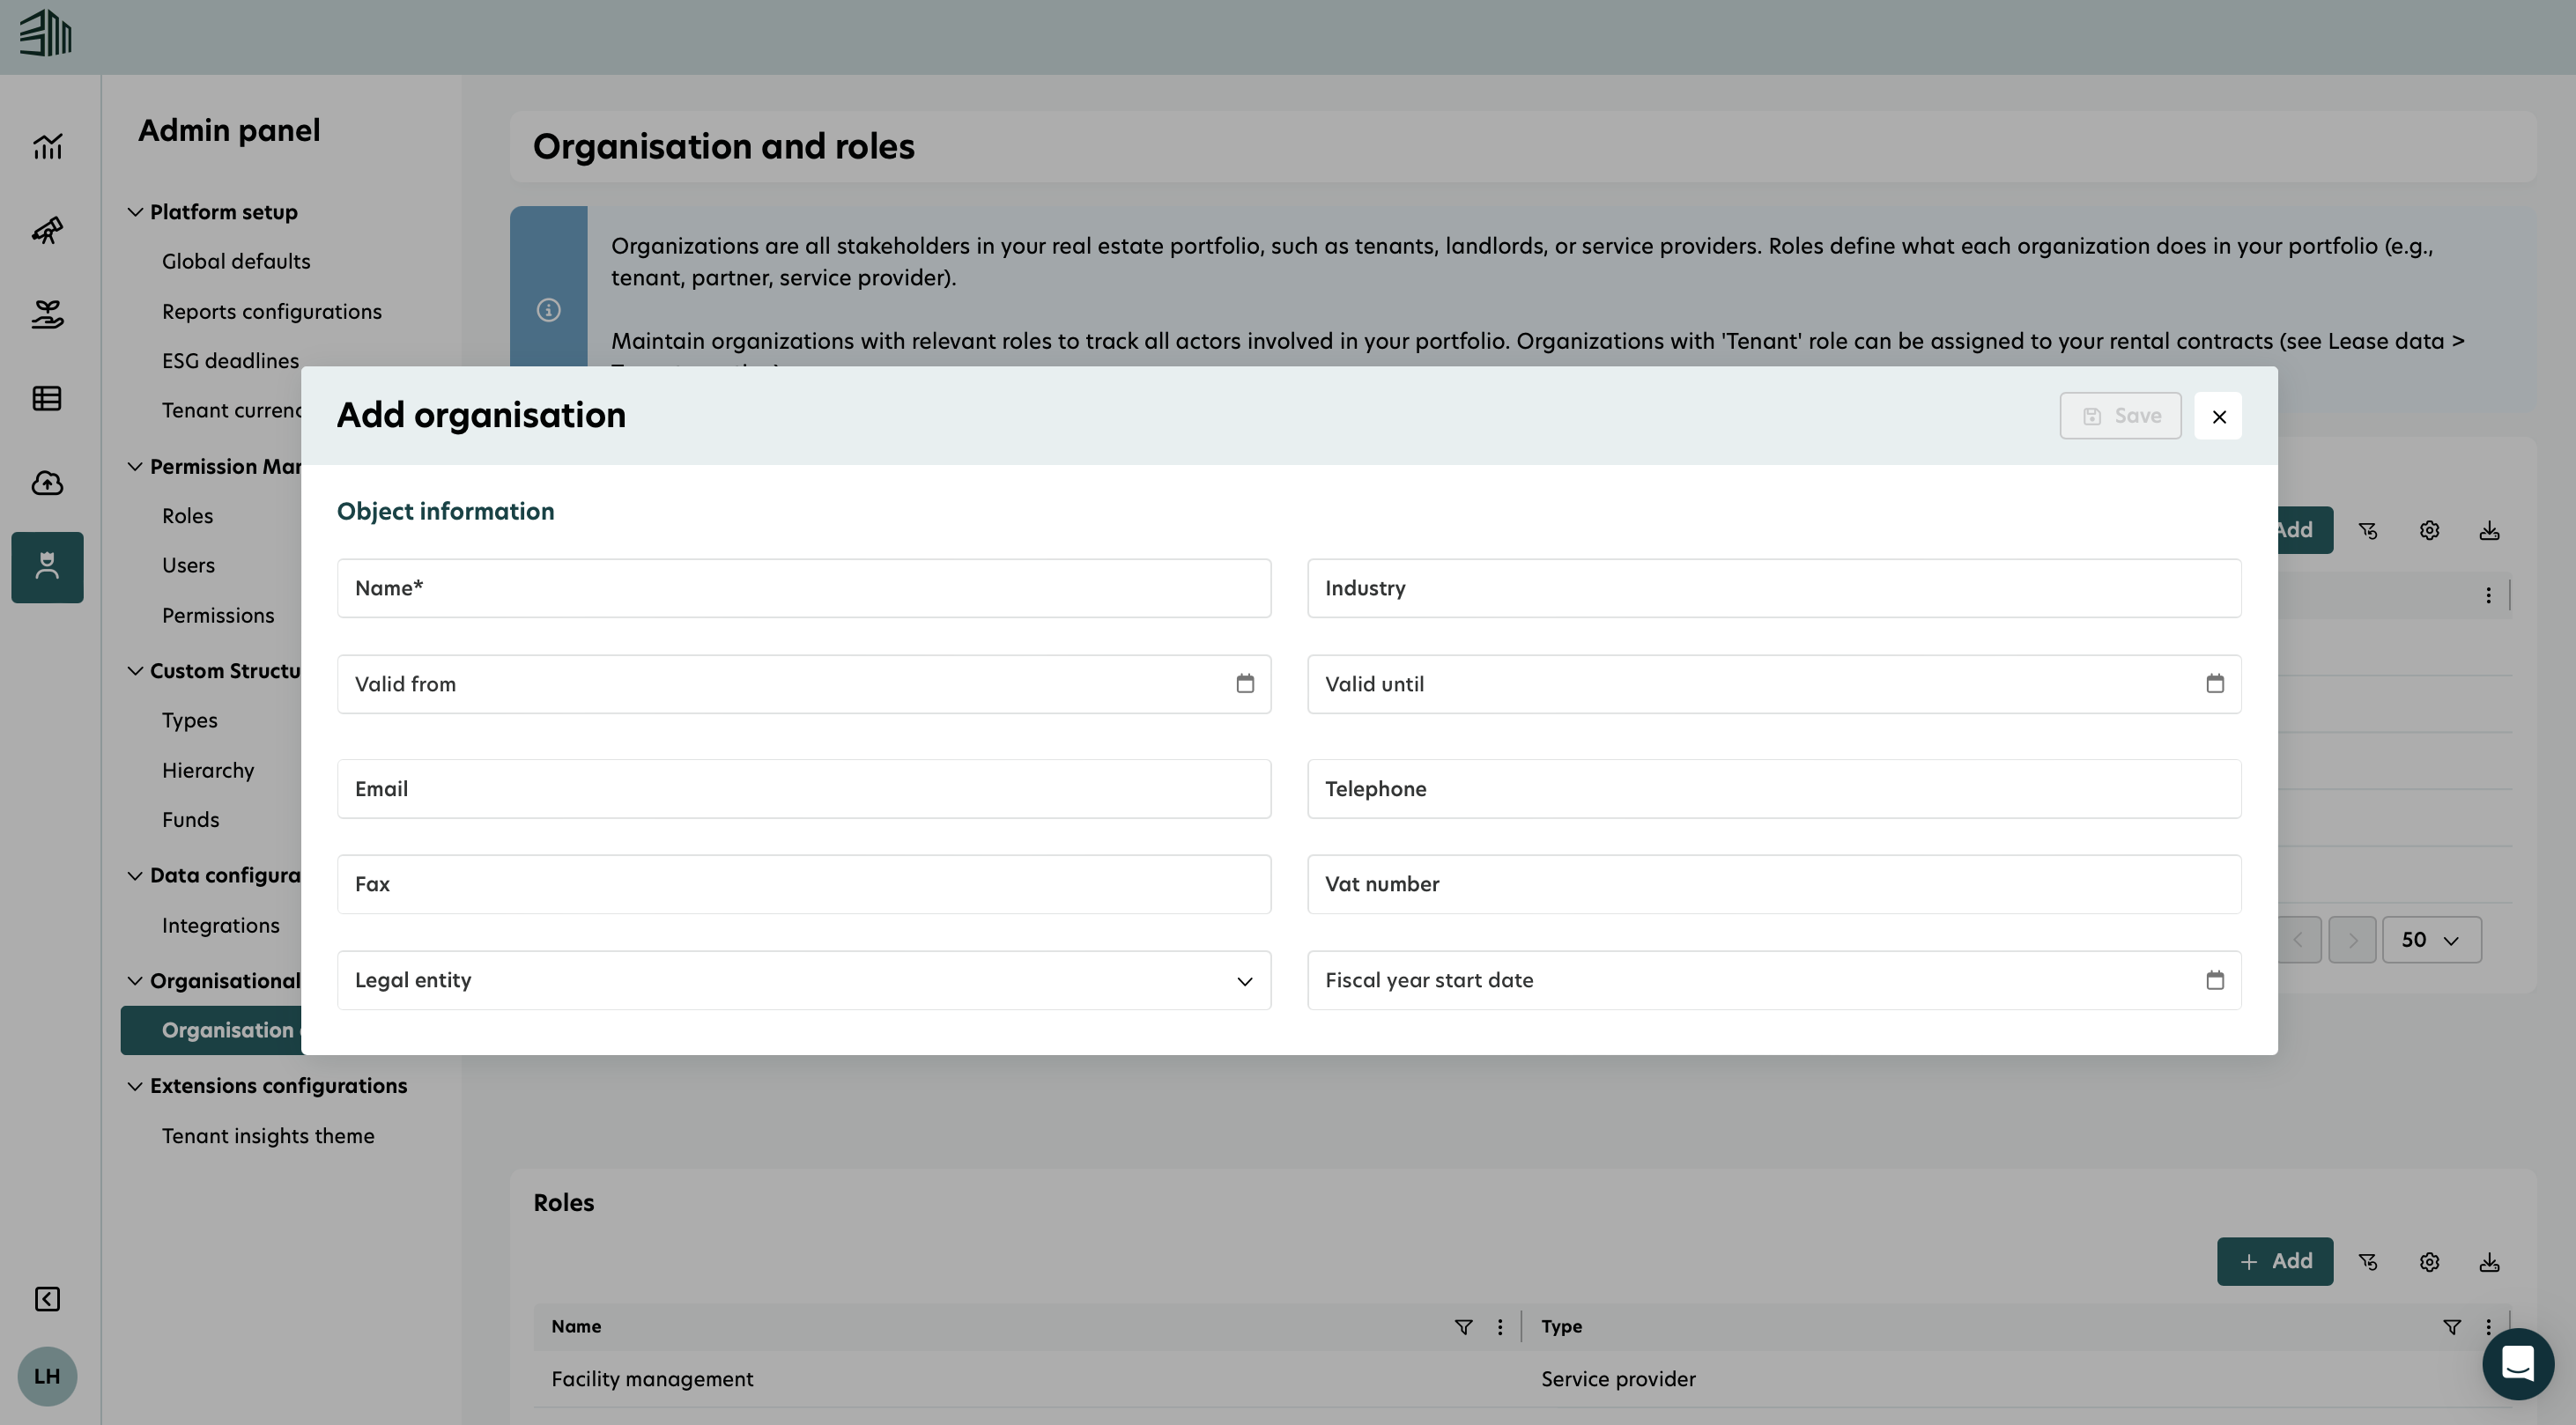
Task: Click the Save button in the dialog
Action: click(x=2120, y=415)
